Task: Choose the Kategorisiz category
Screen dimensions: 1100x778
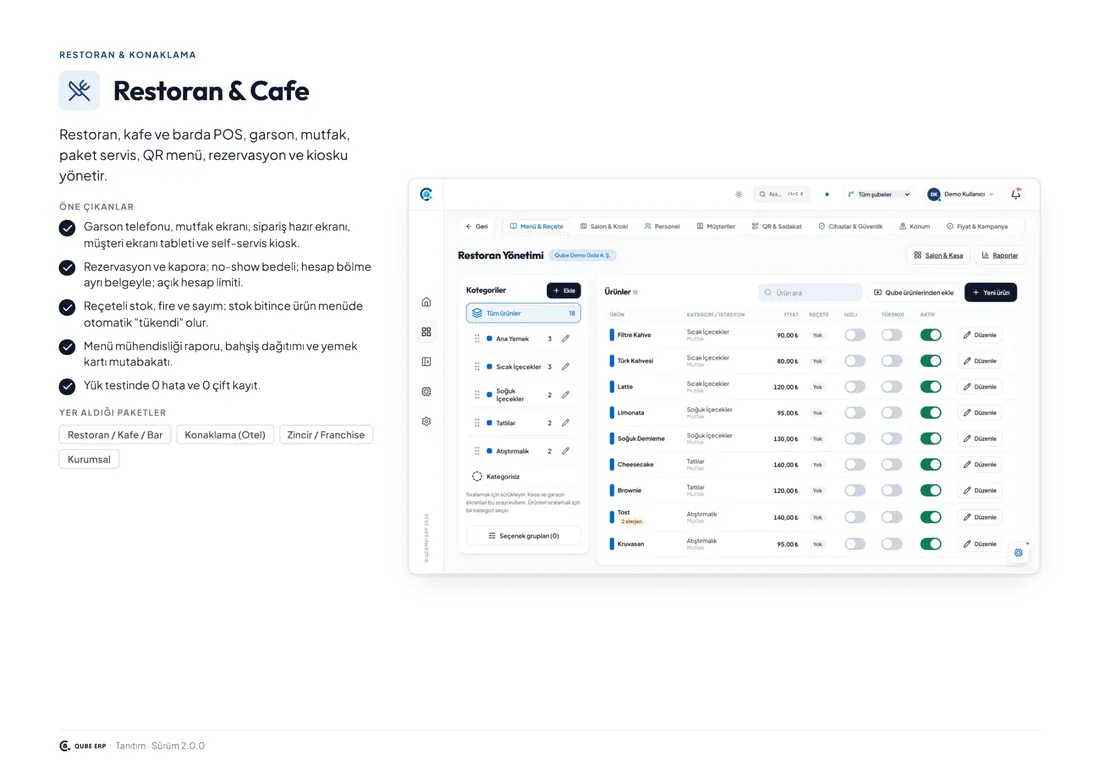Action: pyautogui.click(x=523, y=477)
